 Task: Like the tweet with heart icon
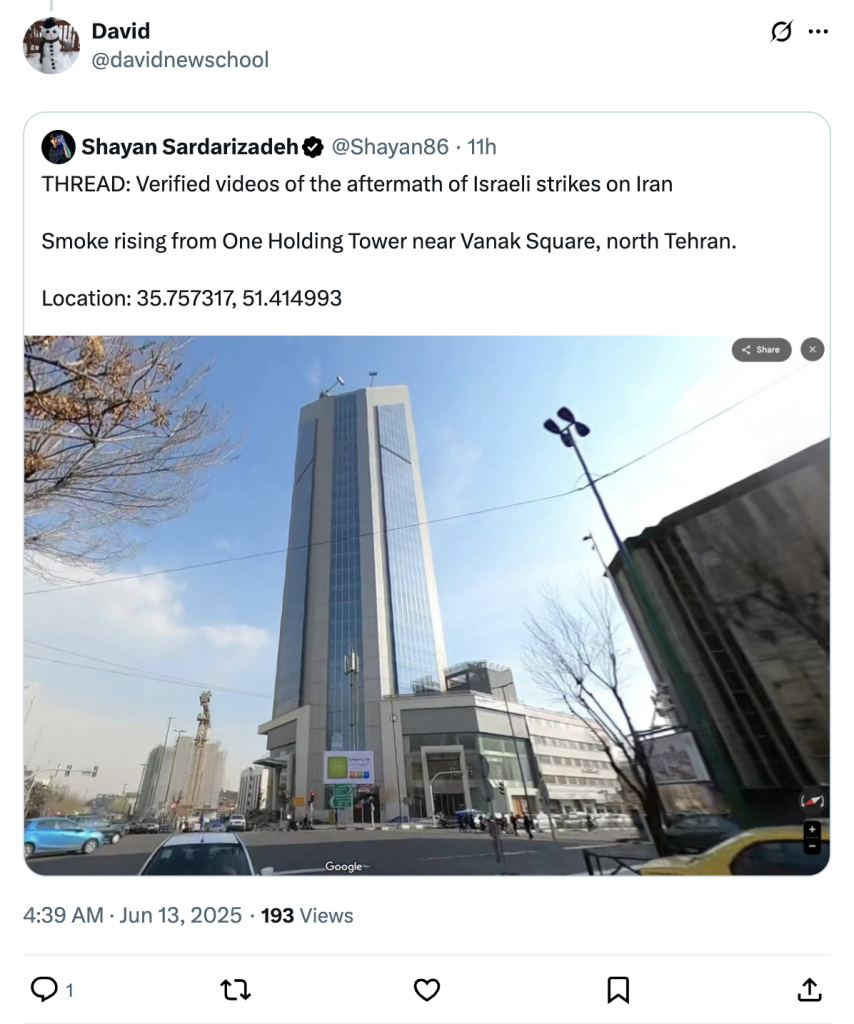[x=427, y=990]
